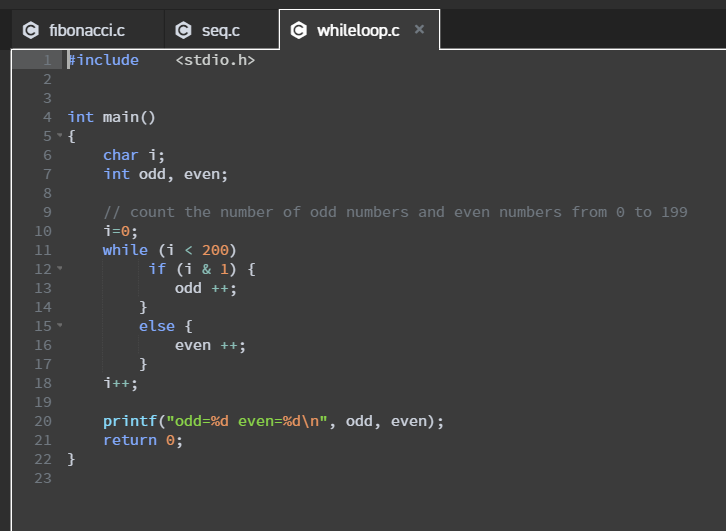Click on 'i++;' statement on line 18
The width and height of the screenshot is (726, 531).
pyautogui.click(x=120, y=383)
